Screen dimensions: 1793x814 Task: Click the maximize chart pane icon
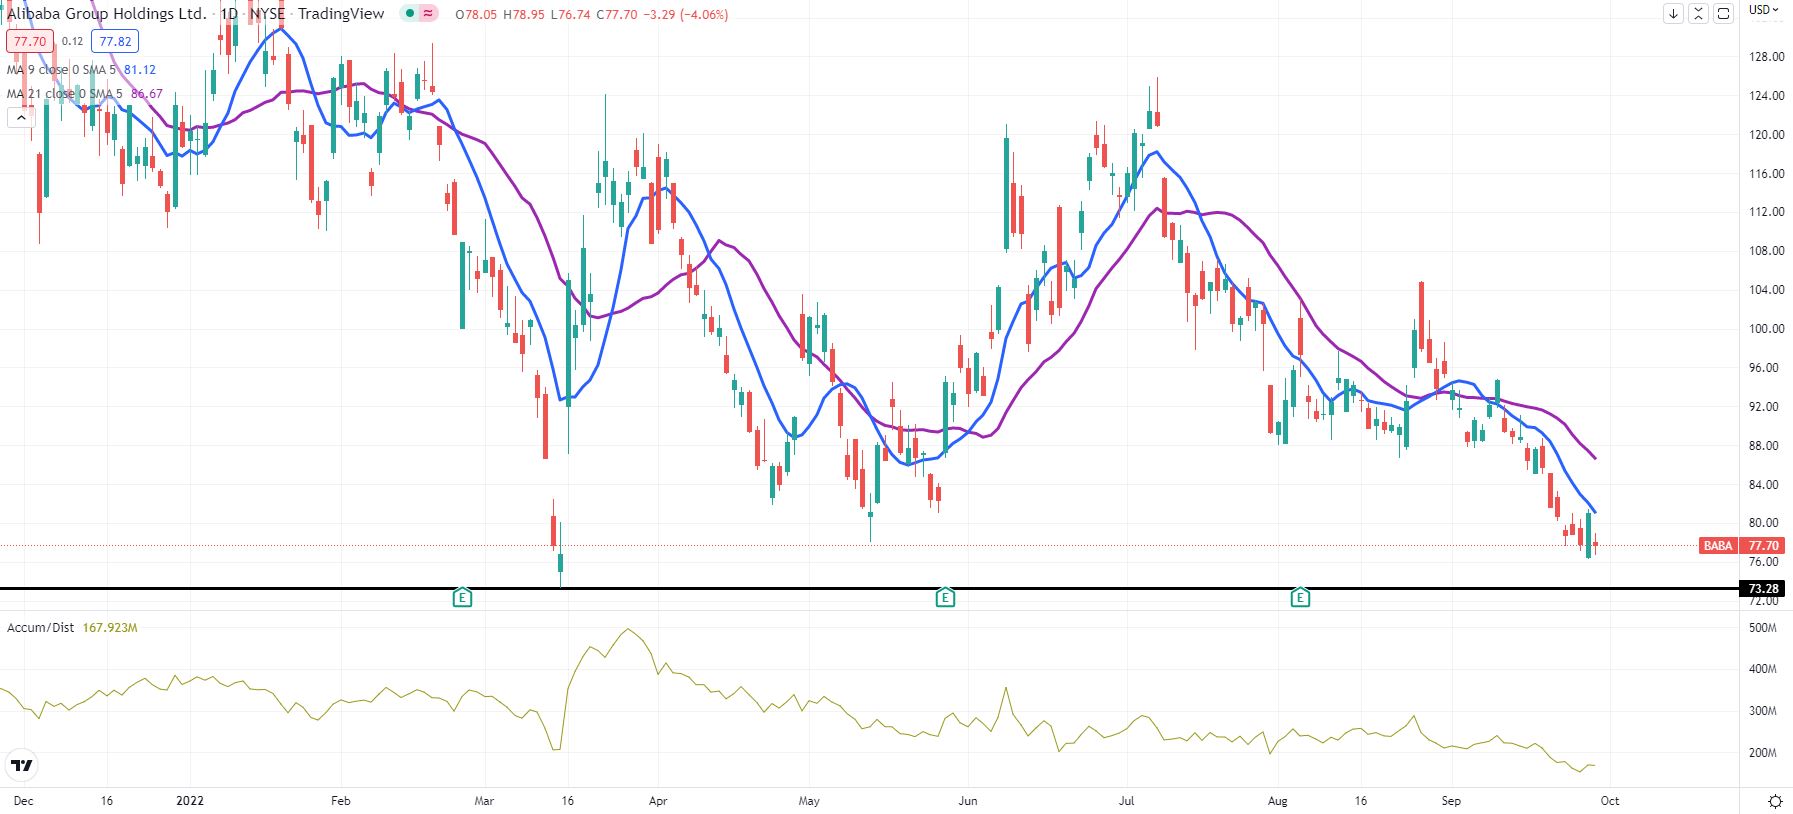[1723, 13]
